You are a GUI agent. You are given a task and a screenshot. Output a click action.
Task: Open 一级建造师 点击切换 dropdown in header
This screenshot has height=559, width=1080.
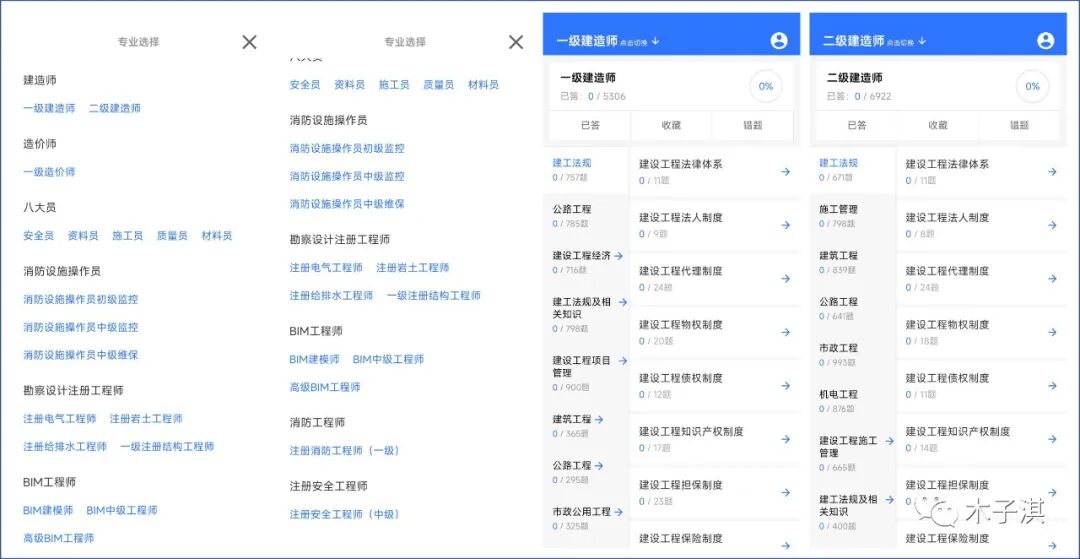(x=608, y=41)
